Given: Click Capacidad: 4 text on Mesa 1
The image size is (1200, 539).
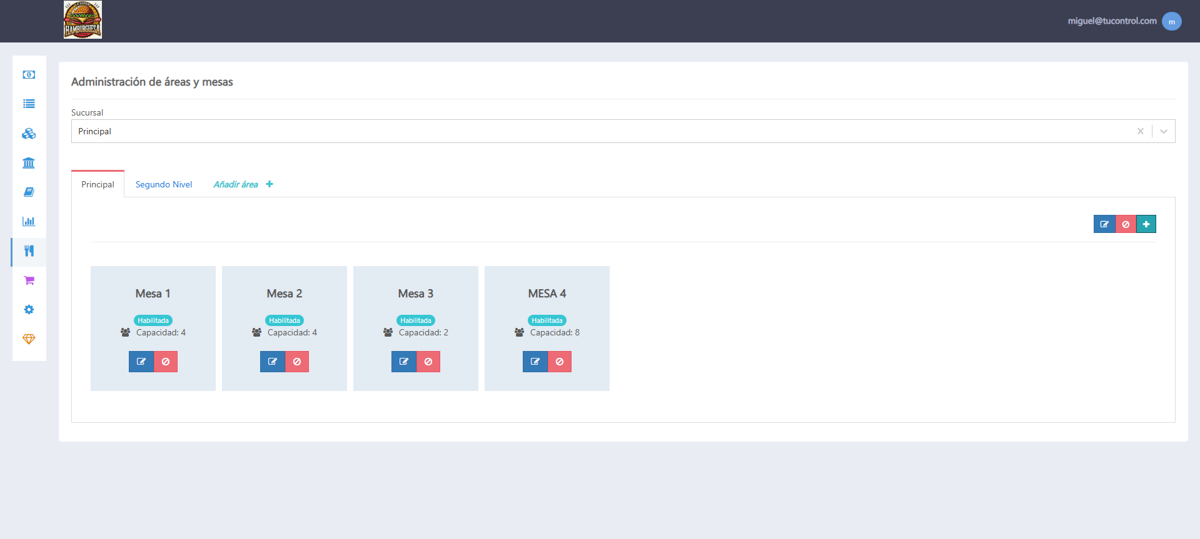Looking at the screenshot, I should 161,333.
